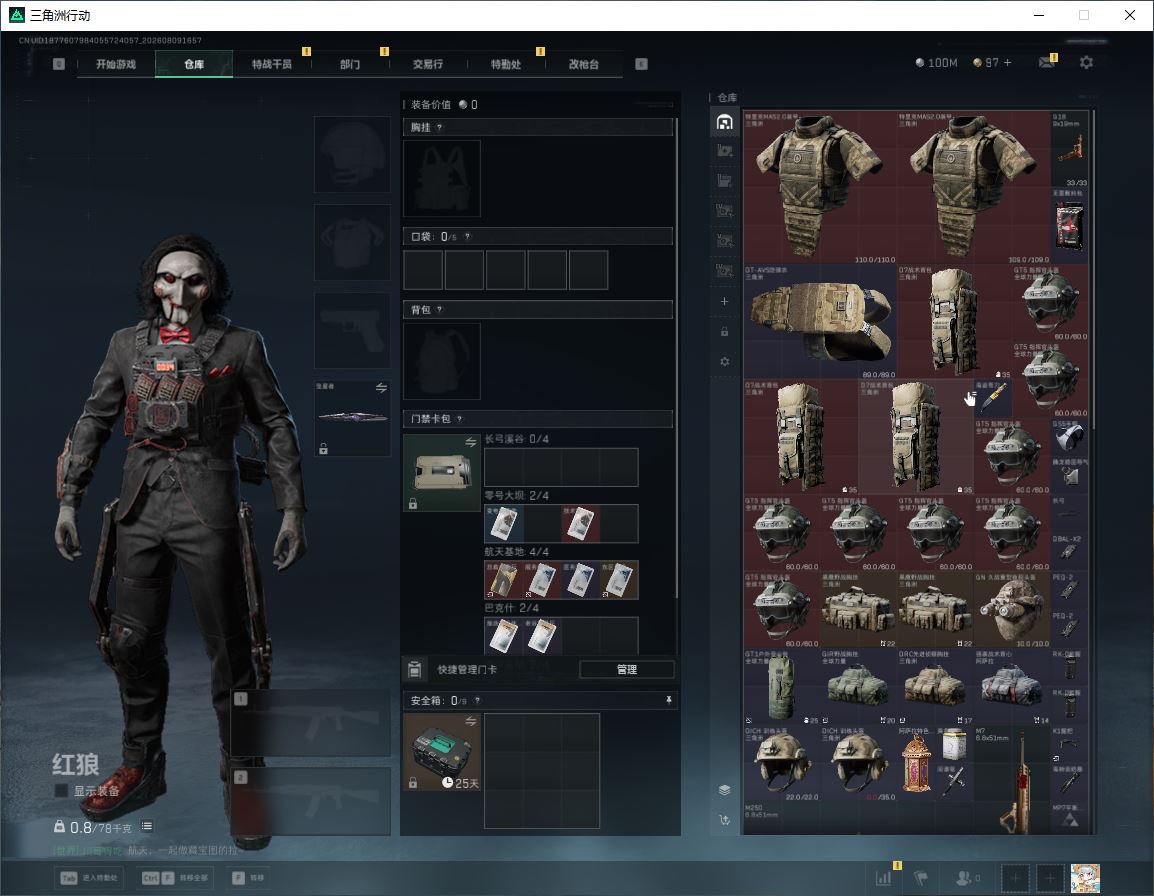Viewport: 1154px width, 896px height.
Task: Show help for 胸挂 section
Action: tap(439, 127)
